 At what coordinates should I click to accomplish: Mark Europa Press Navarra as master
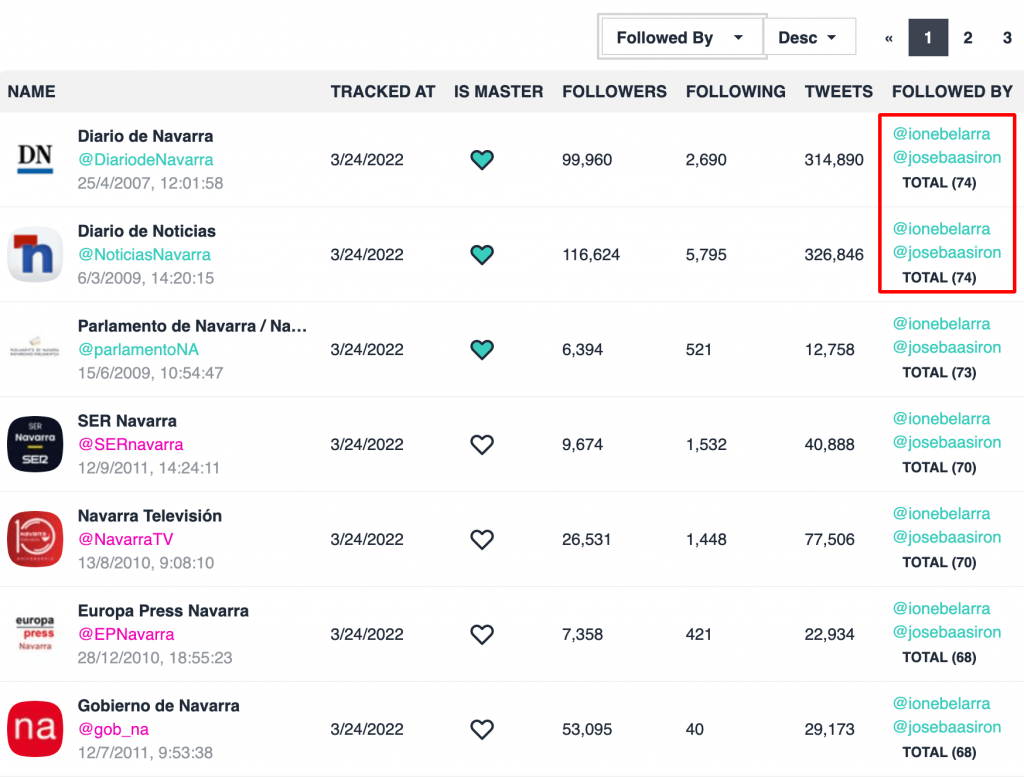pos(482,634)
